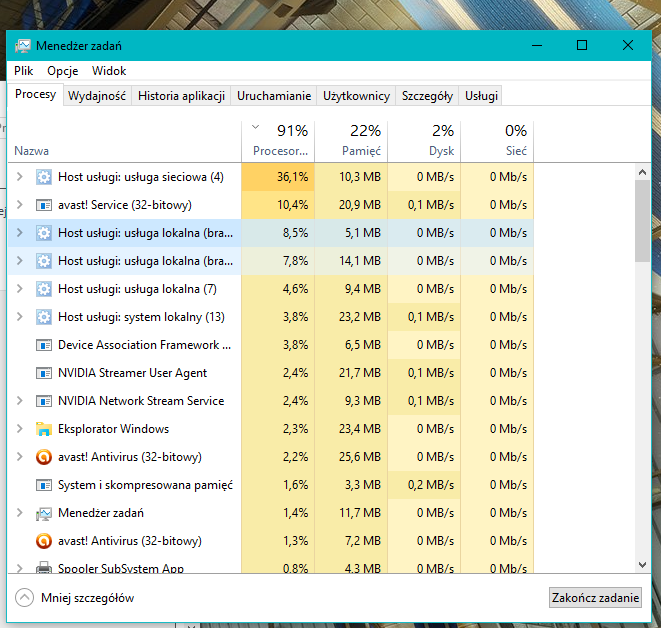
Task: Expand the Eksplorator Windows process
Action: pyautogui.click(x=19, y=429)
